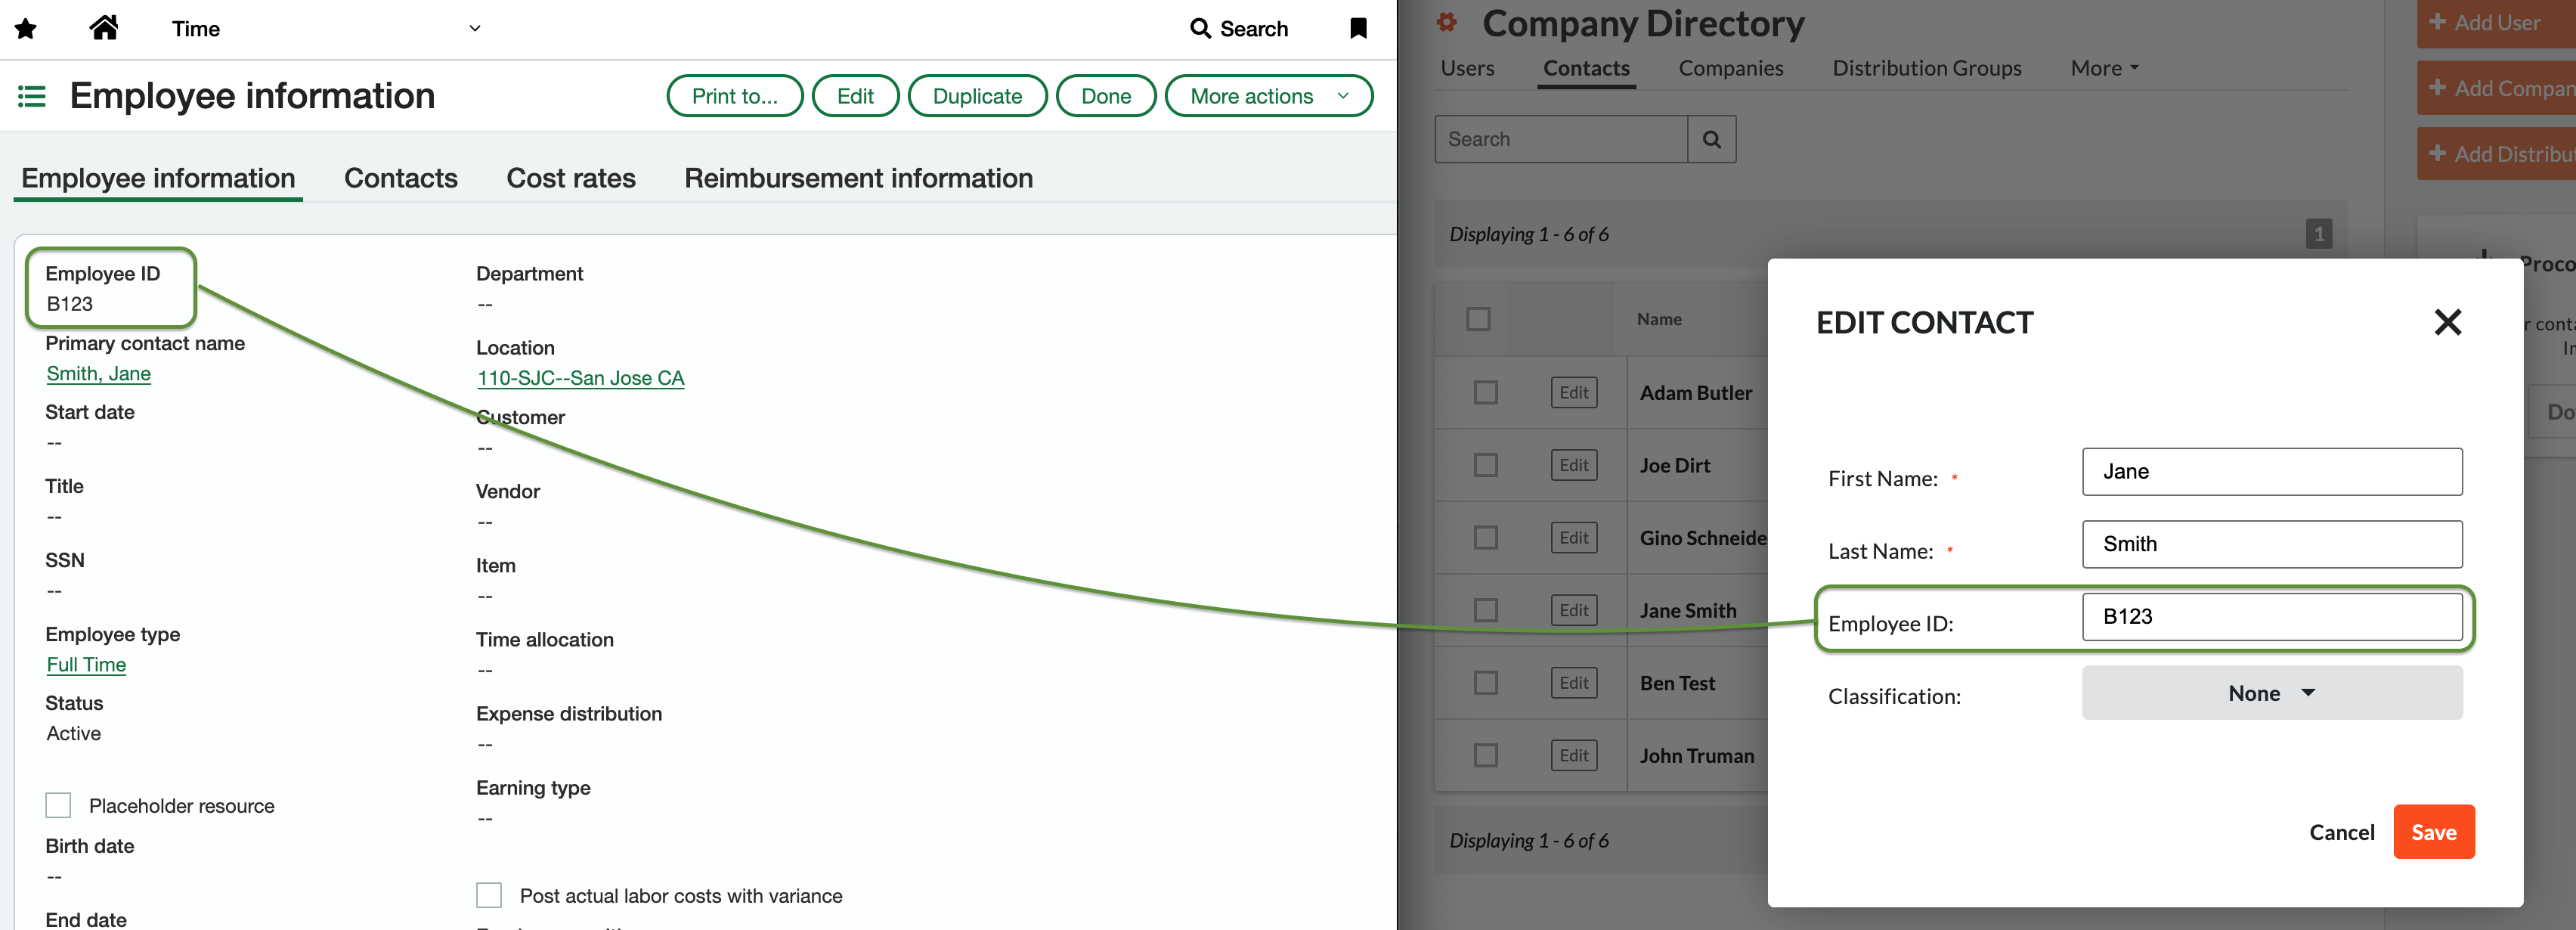This screenshot has height=930, width=2576.
Task: Open the Distribution Groups tab
Action: 1926,68
